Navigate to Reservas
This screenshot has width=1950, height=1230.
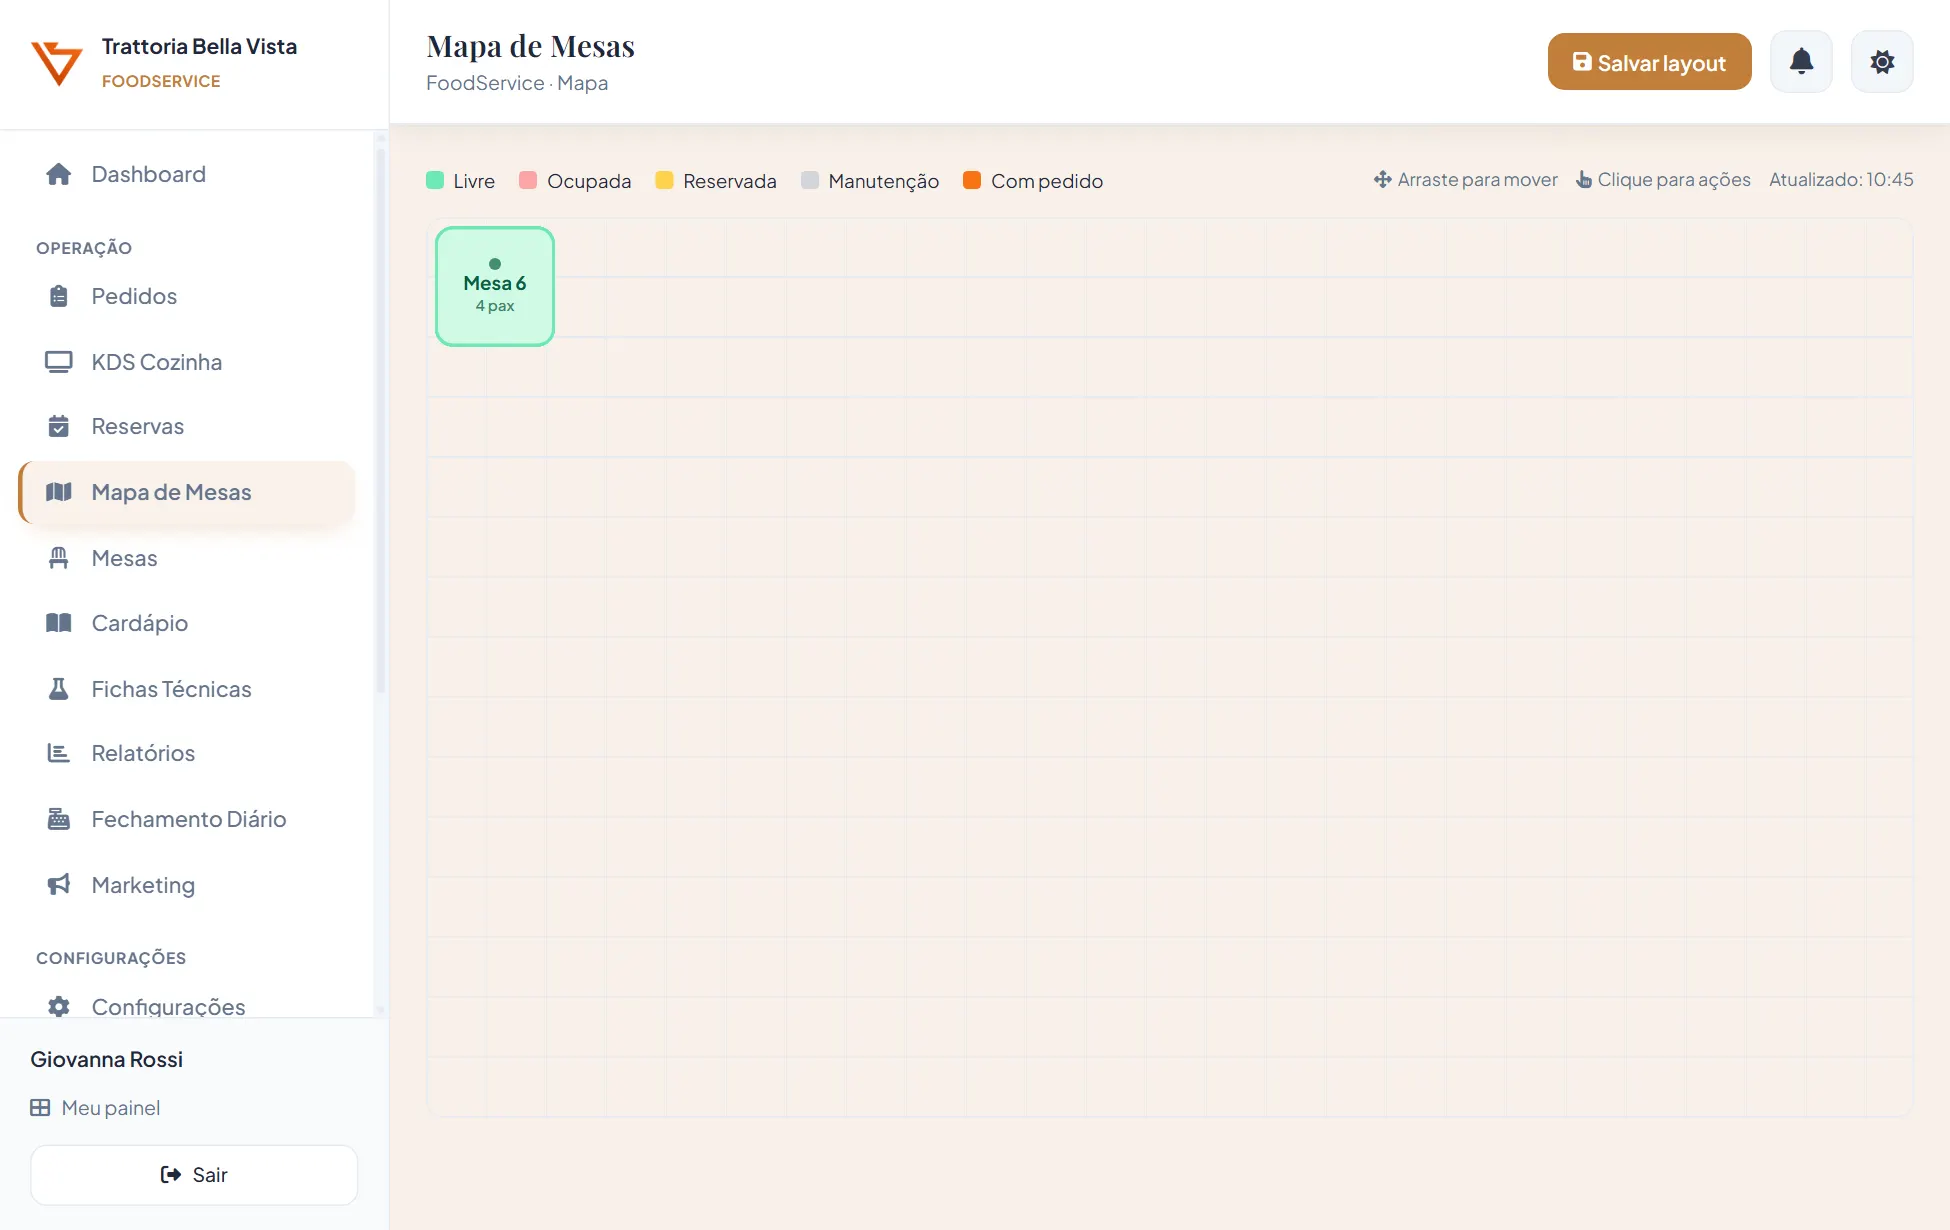(x=187, y=426)
